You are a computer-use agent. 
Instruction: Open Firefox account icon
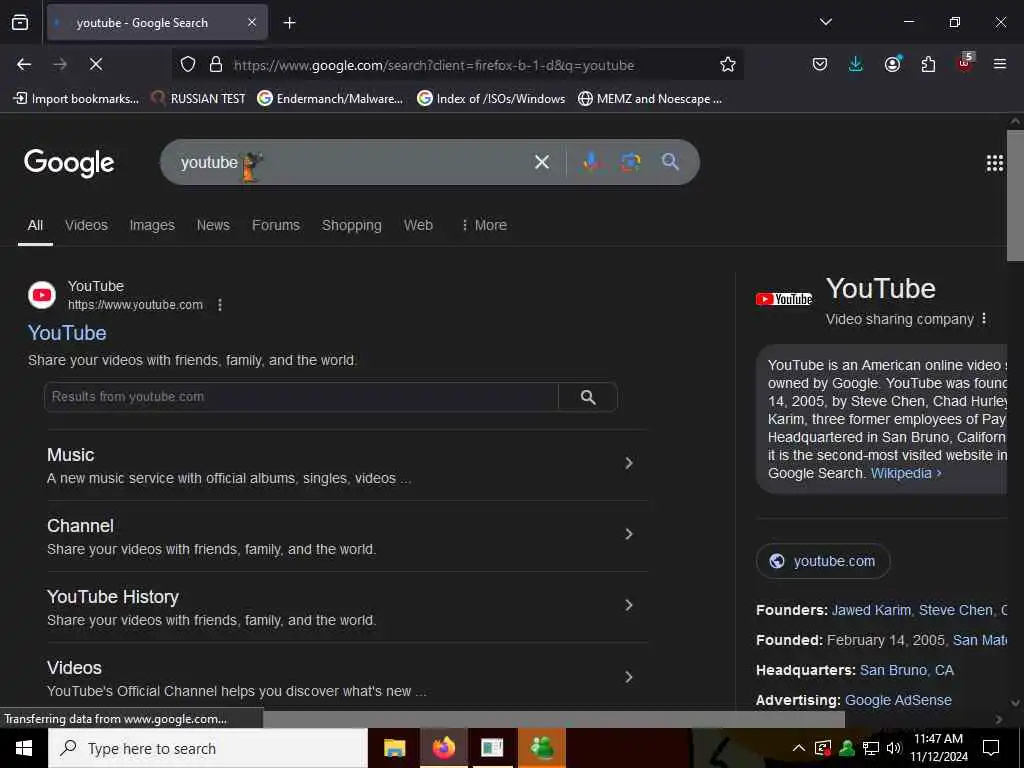pyautogui.click(x=892, y=64)
